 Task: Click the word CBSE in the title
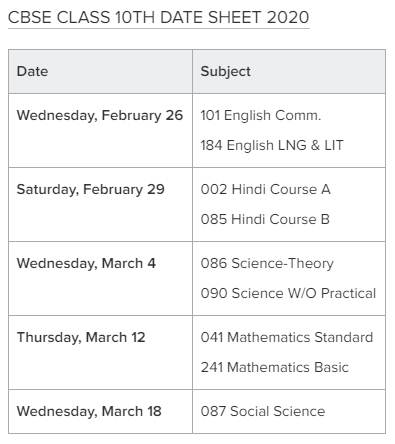point(30,17)
